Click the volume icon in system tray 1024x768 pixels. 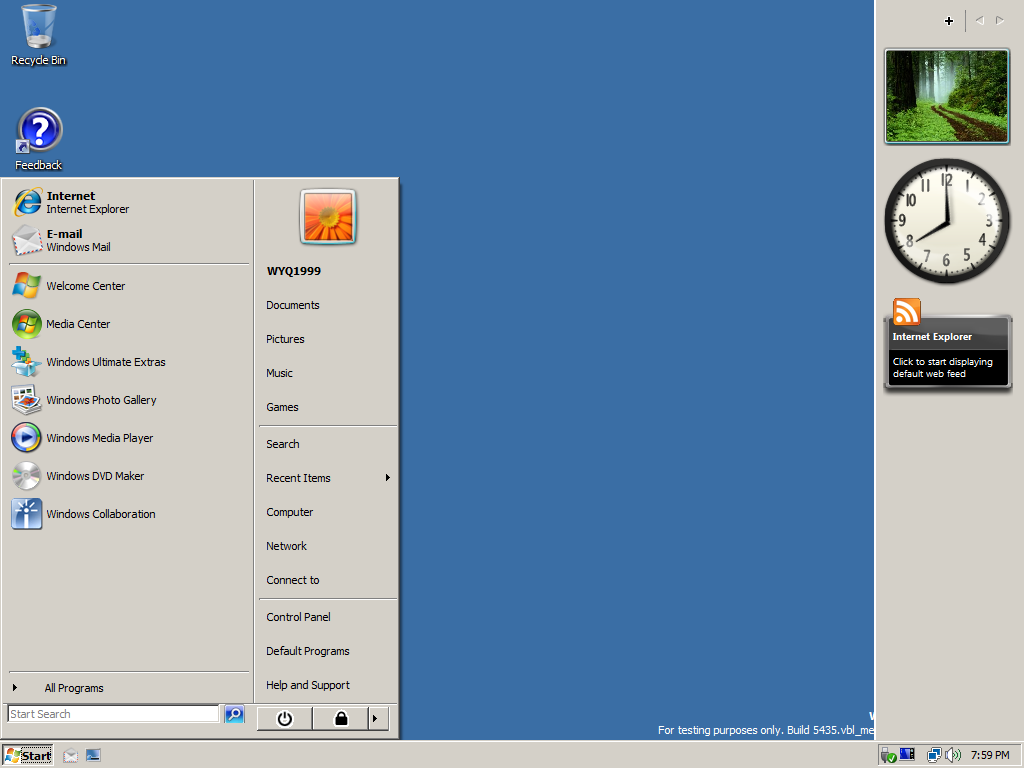coord(953,755)
